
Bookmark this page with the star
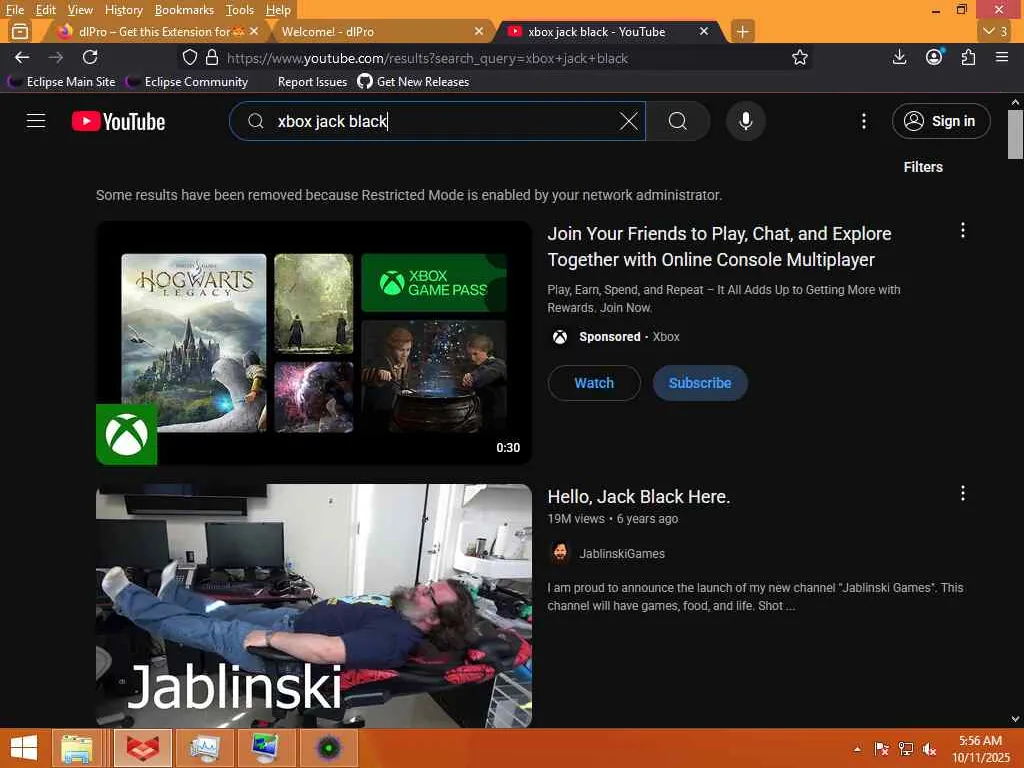(x=799, y=57)
